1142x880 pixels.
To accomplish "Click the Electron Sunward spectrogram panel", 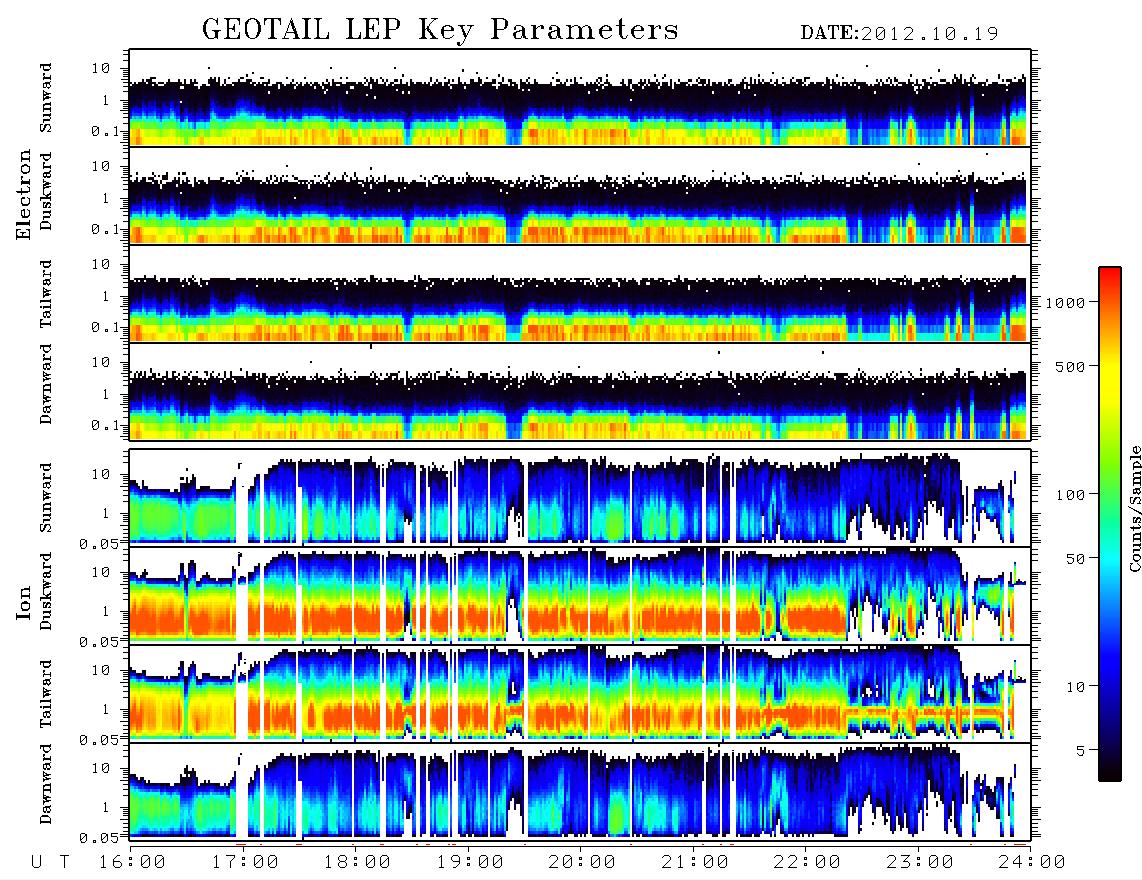I will [580, 98].
